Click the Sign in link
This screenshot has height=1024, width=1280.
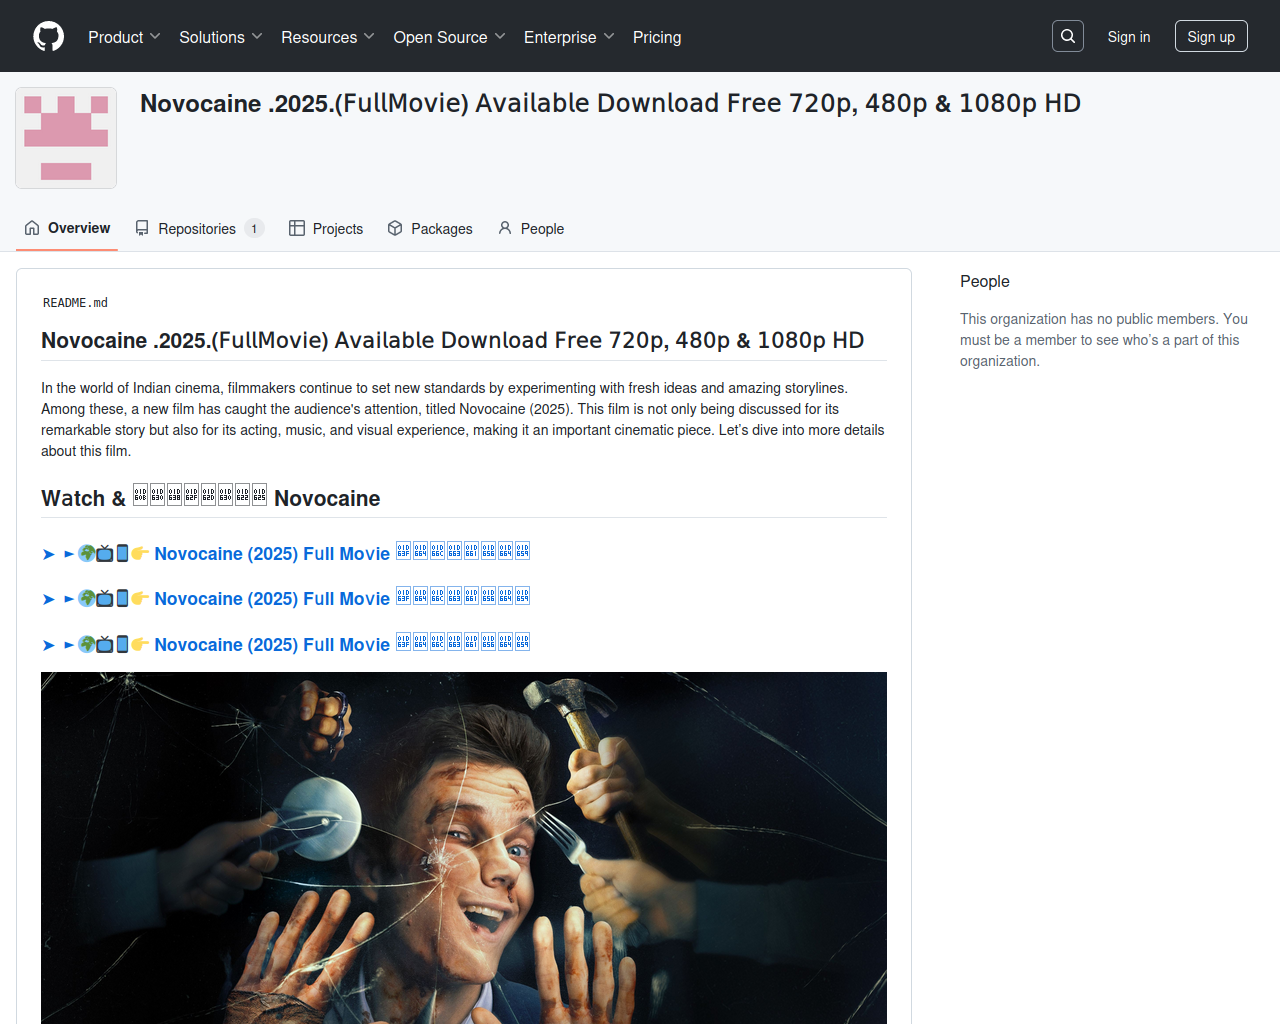1128,37
